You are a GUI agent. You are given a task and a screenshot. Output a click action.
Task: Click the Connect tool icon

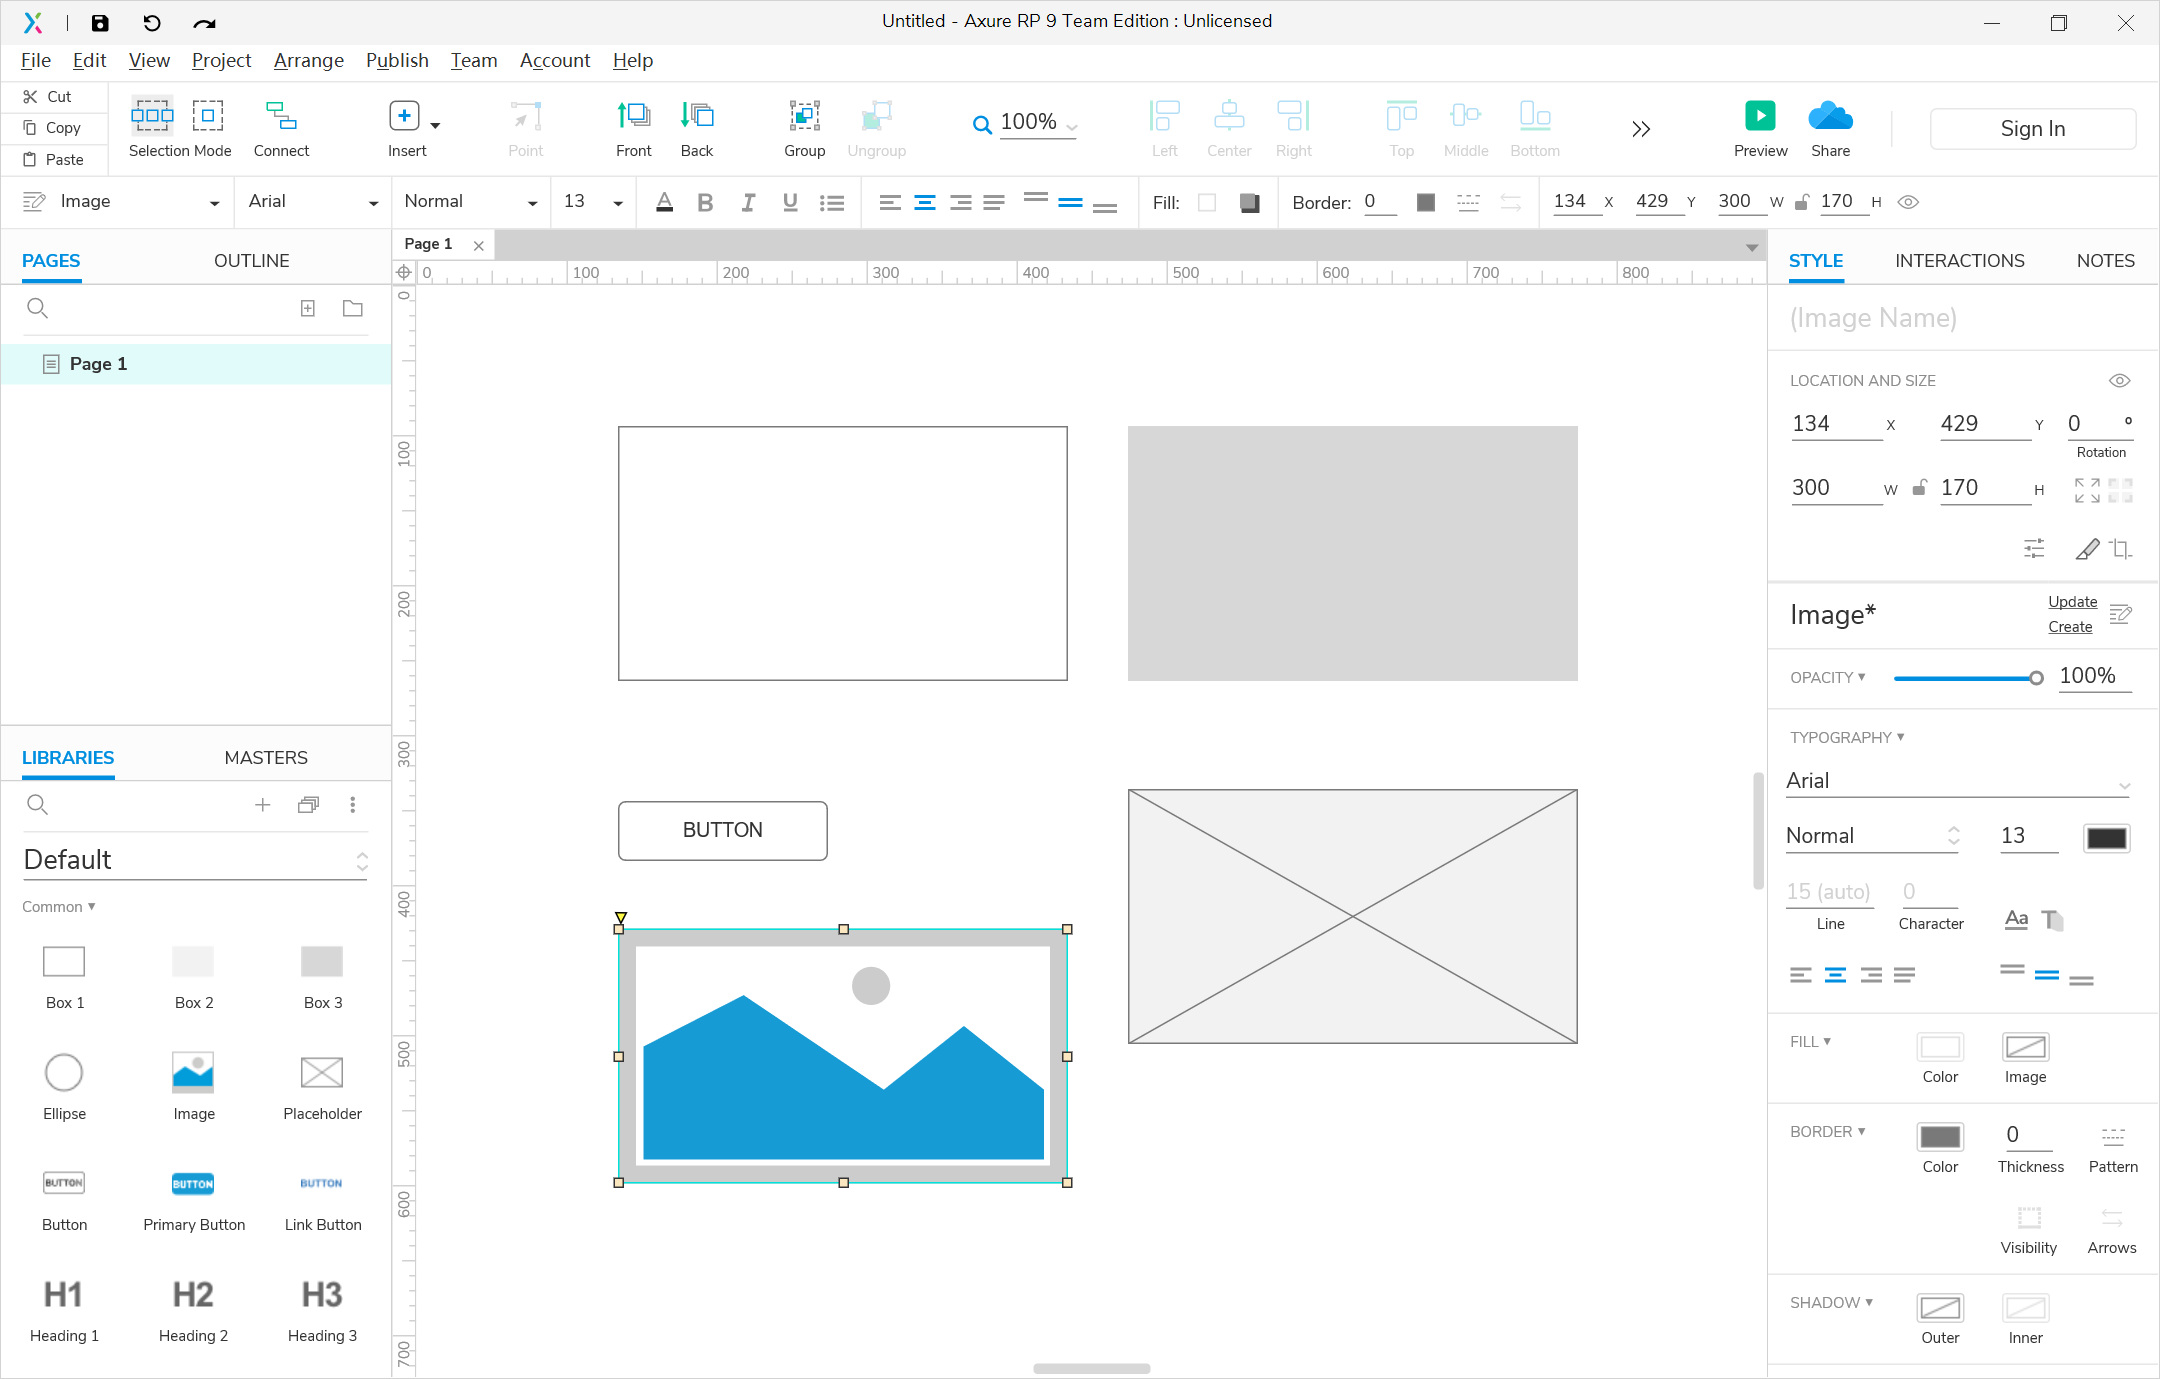click(x=281, y=117)
